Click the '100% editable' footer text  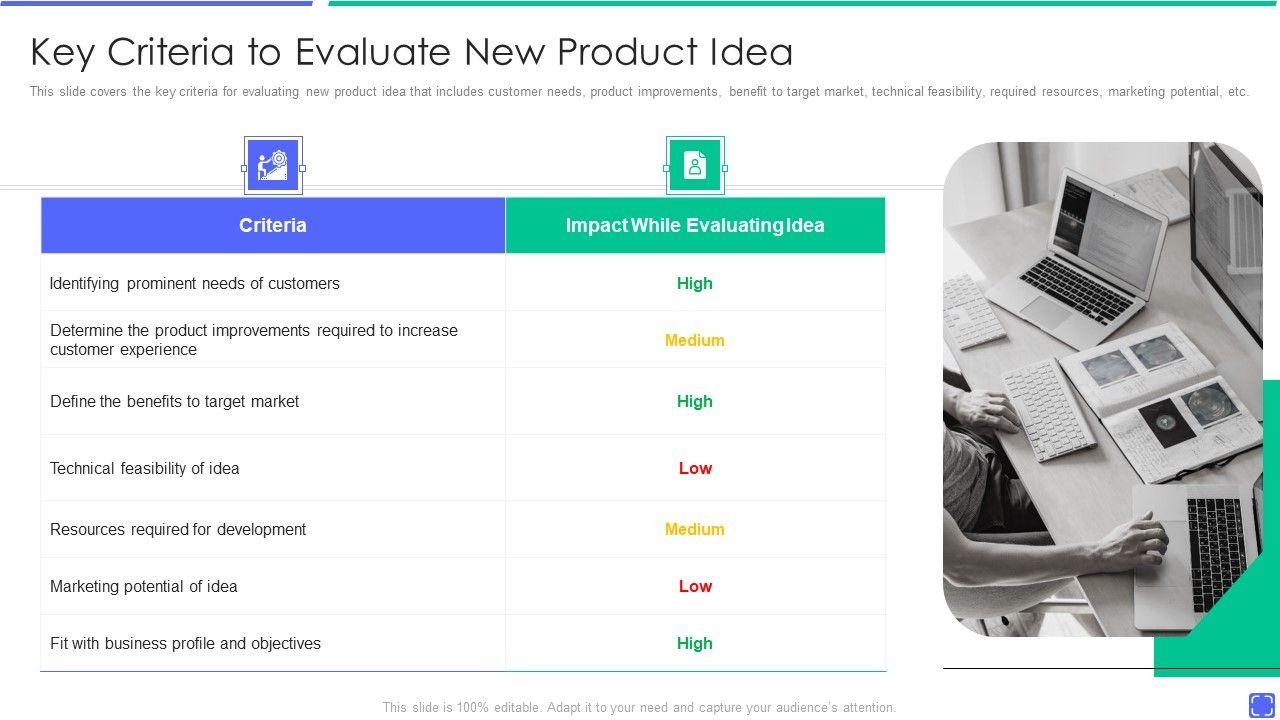click(x=639, y=707)
